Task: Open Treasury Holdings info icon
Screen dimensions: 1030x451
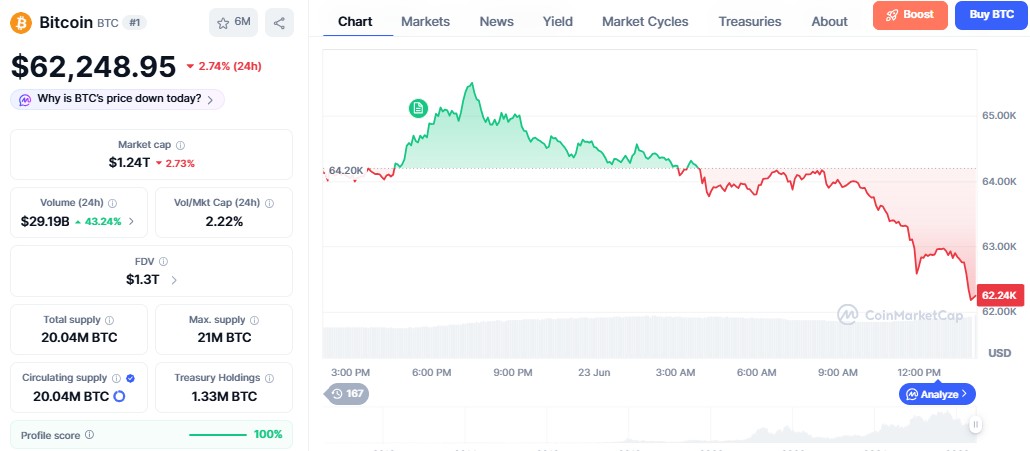Action: [x=269, y=378]
